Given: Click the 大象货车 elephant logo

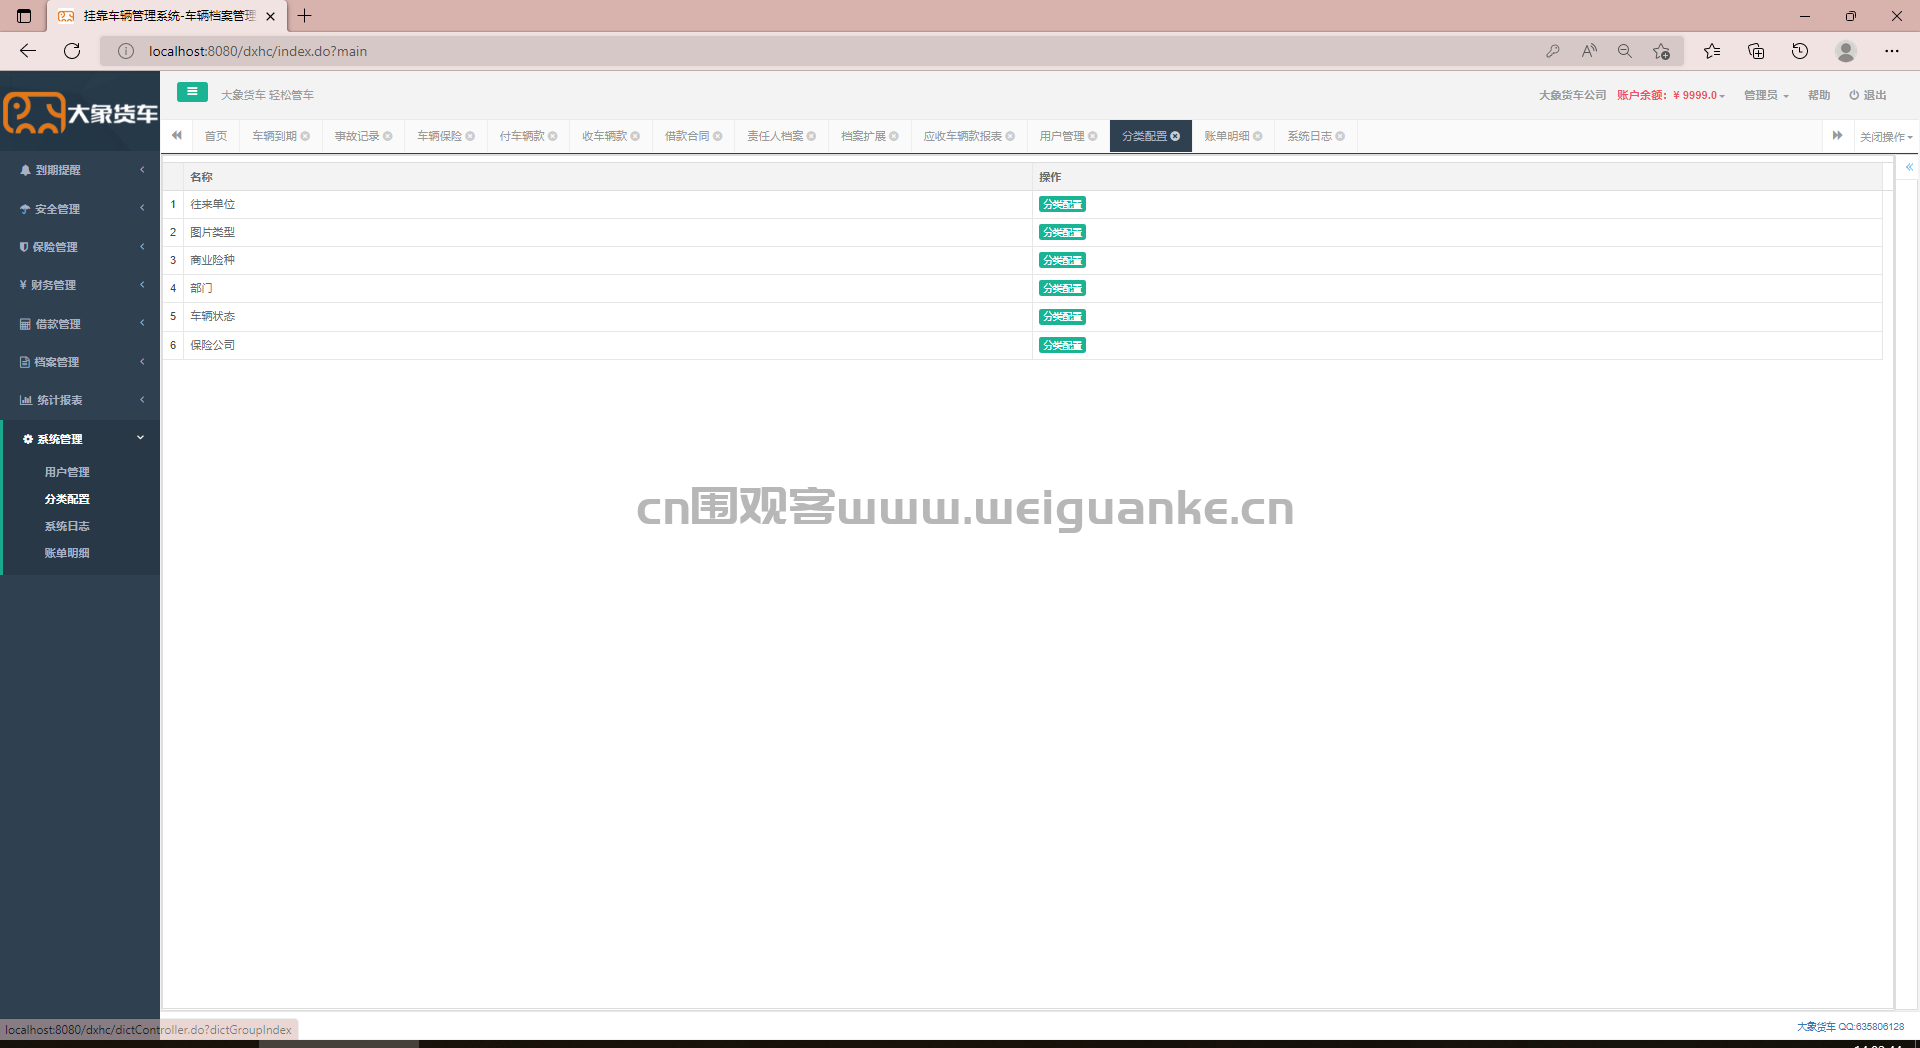Looking at the screenshot, I should click(x=80, y=113).
